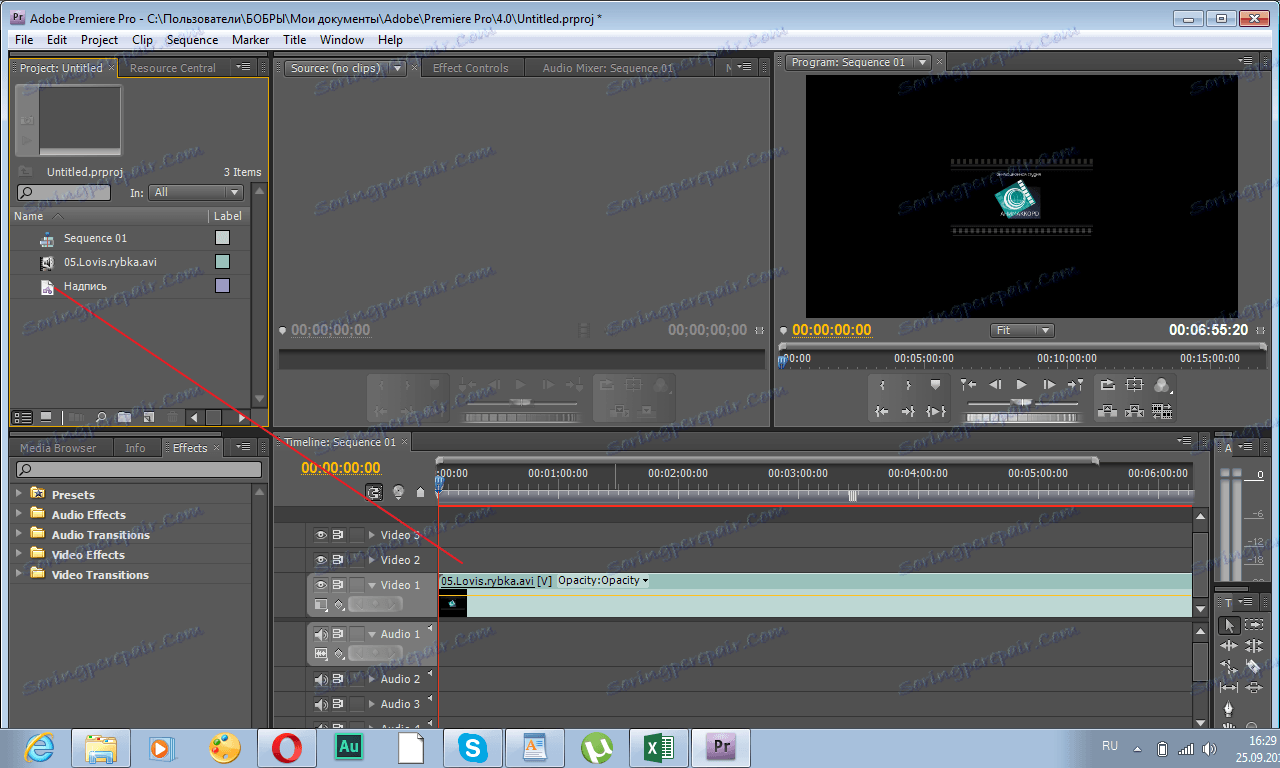
Task: Open the In: All dropdown
Action: (196, 192)
